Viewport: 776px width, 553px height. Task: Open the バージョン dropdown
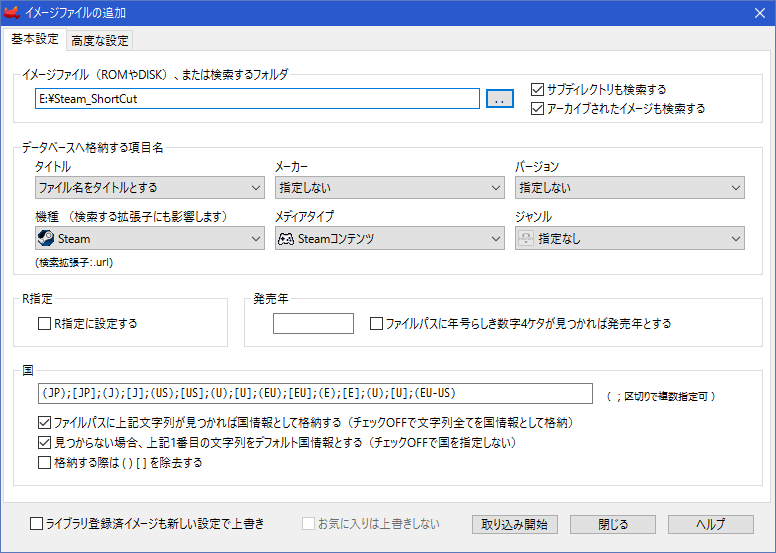click(x=630, y=188)
